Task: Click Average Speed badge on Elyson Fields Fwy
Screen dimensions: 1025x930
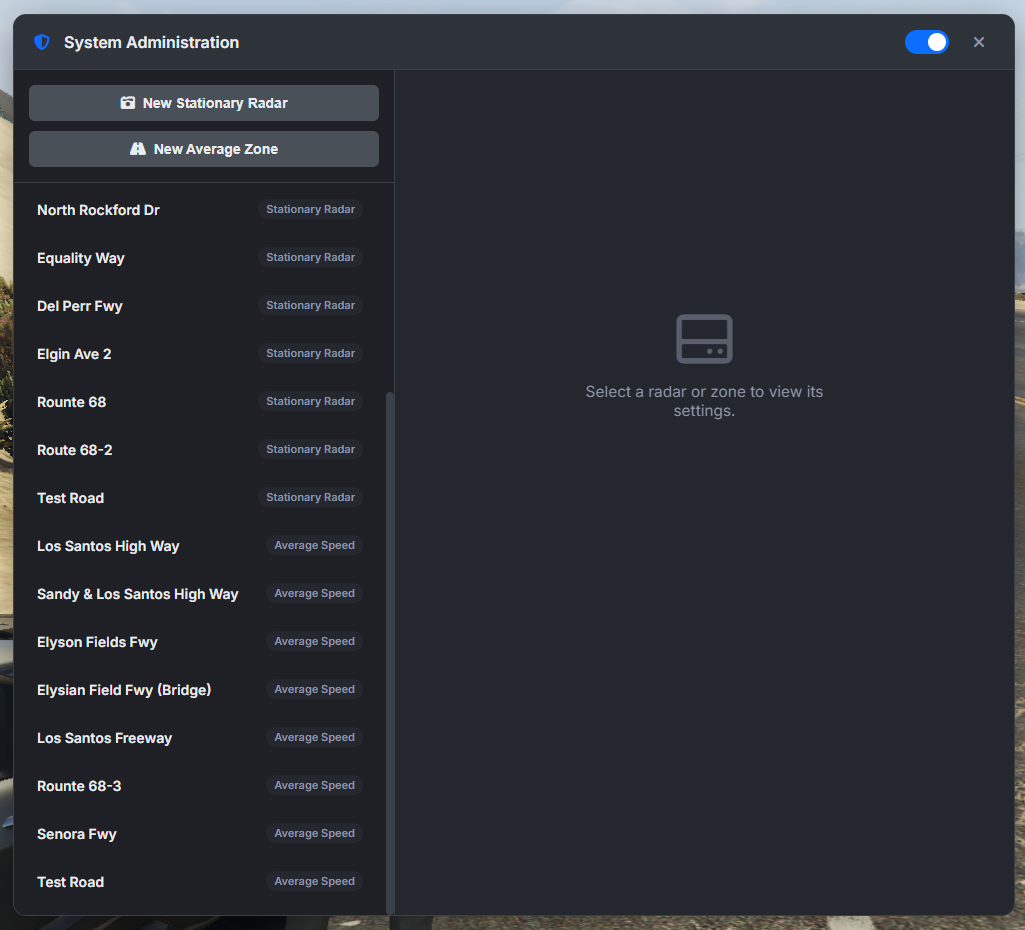Action: (314, 641)
